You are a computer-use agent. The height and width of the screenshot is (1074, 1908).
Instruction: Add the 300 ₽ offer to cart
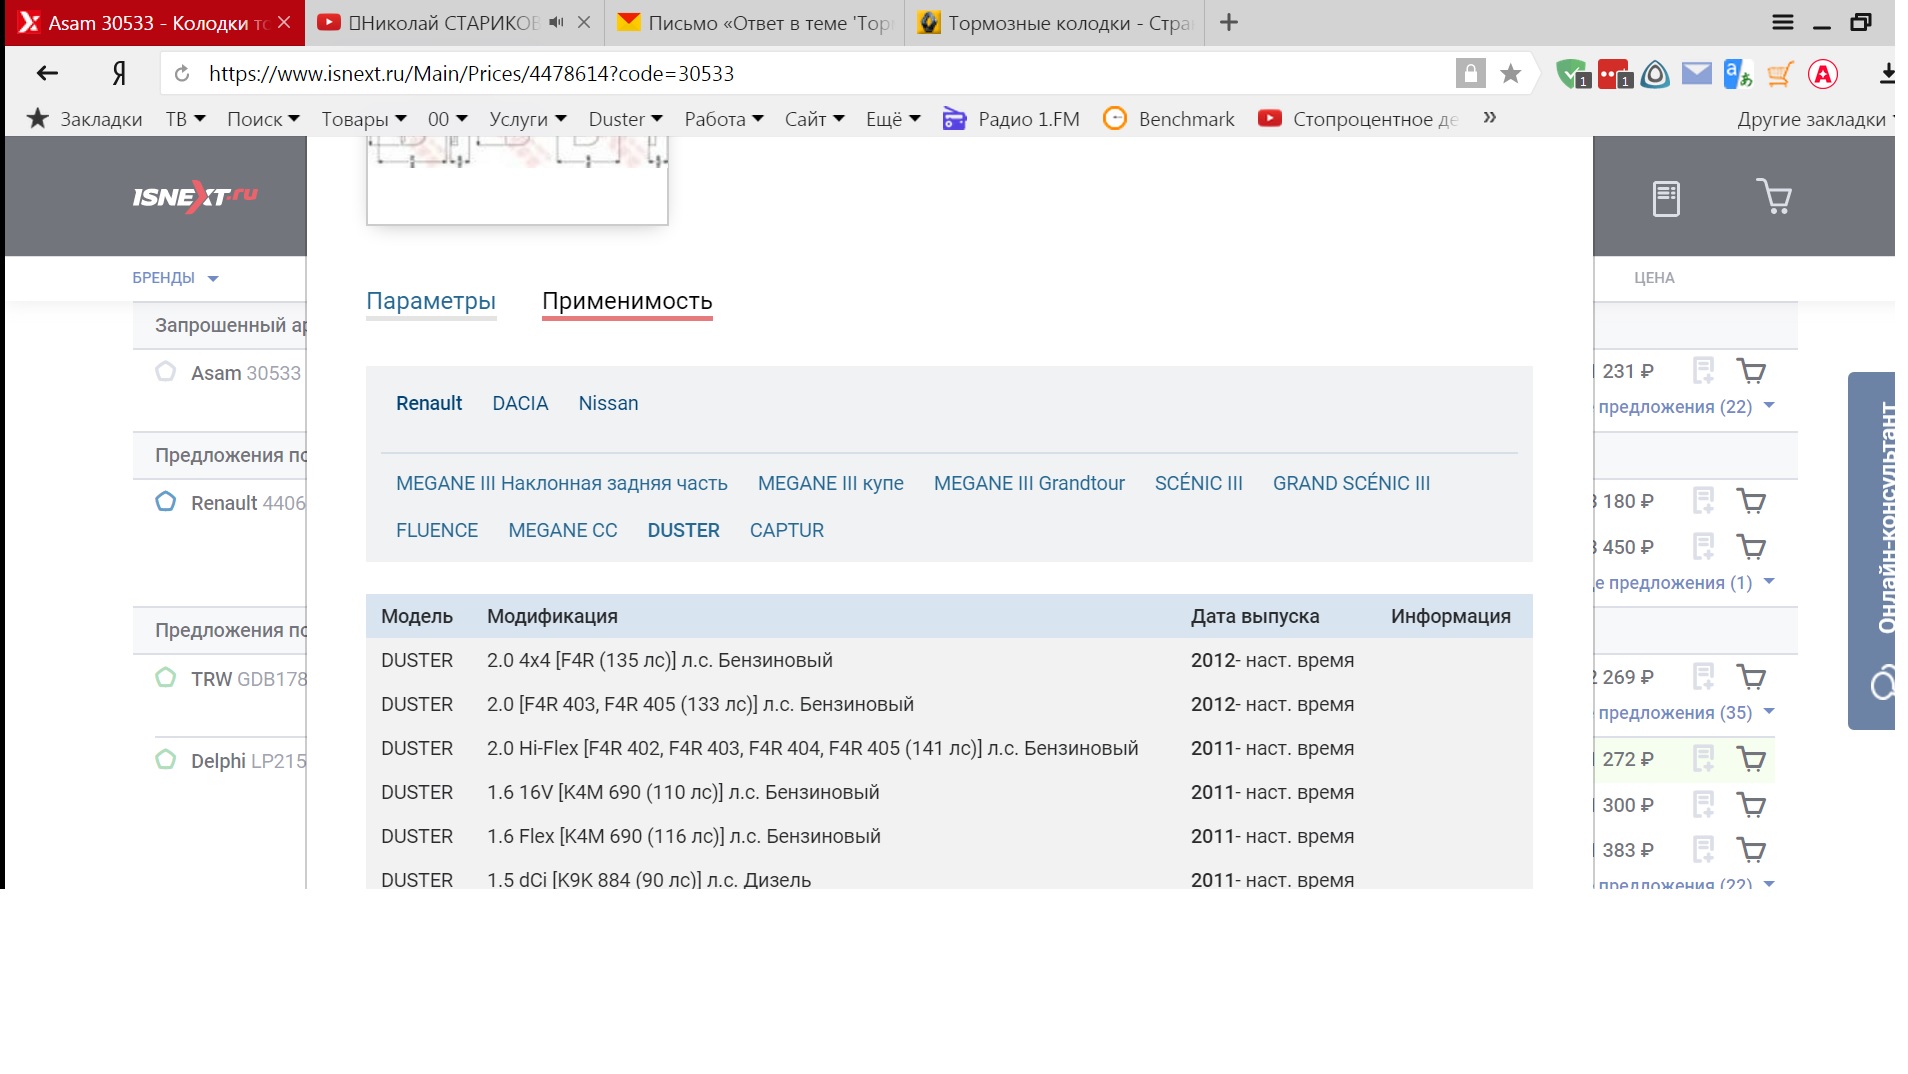[x=1751, y=805]
